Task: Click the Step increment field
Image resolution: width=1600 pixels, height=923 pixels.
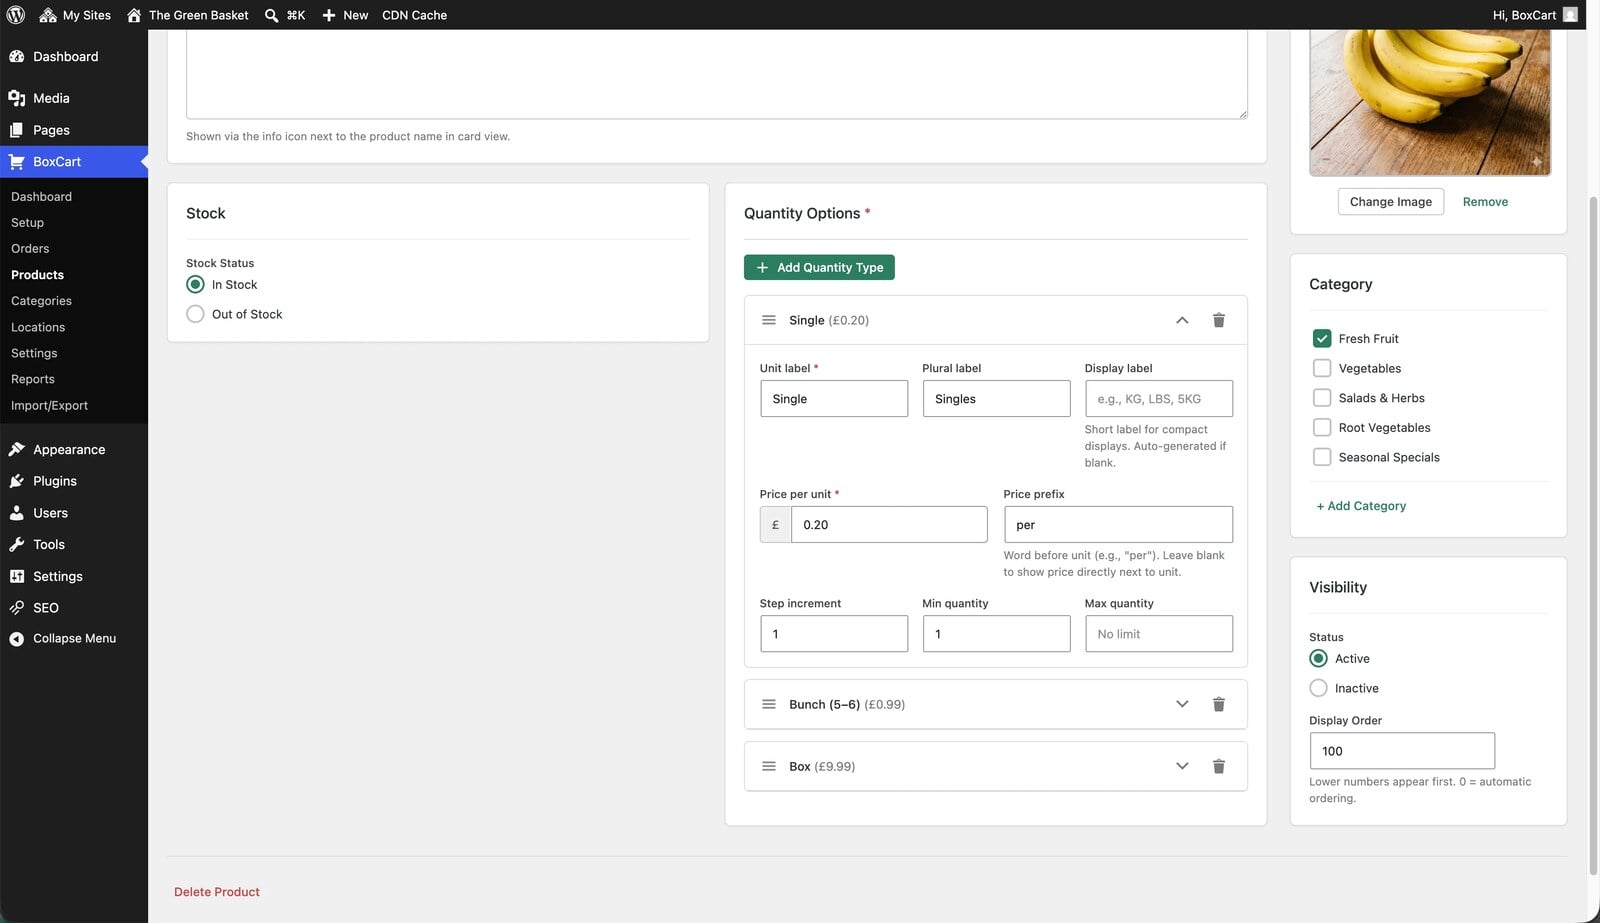Action: [834, 634]
